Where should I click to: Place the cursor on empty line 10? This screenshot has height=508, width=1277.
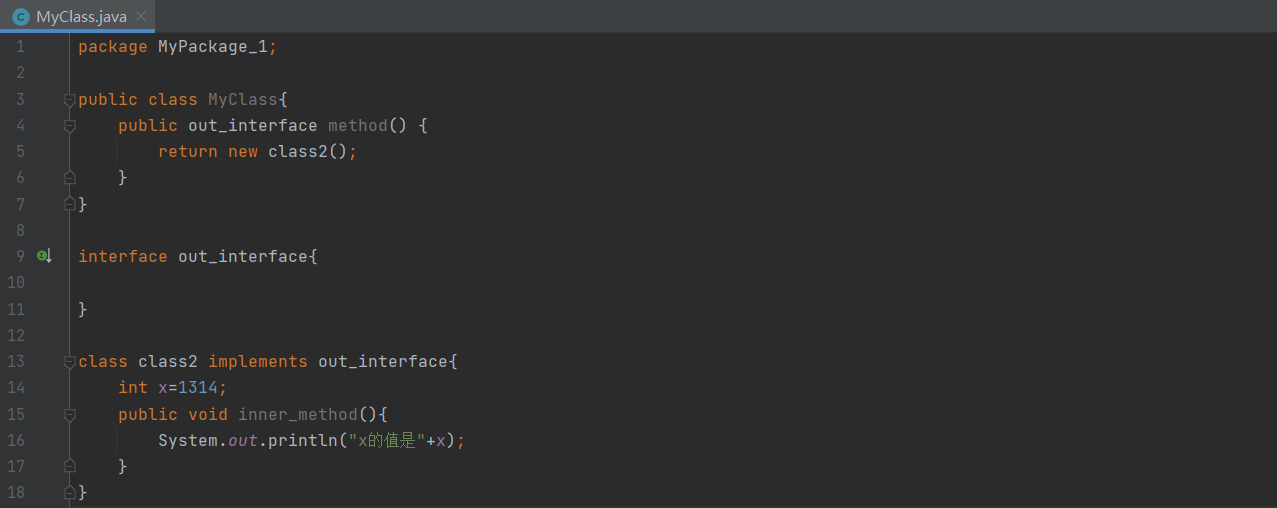click(x=300, y=283)
